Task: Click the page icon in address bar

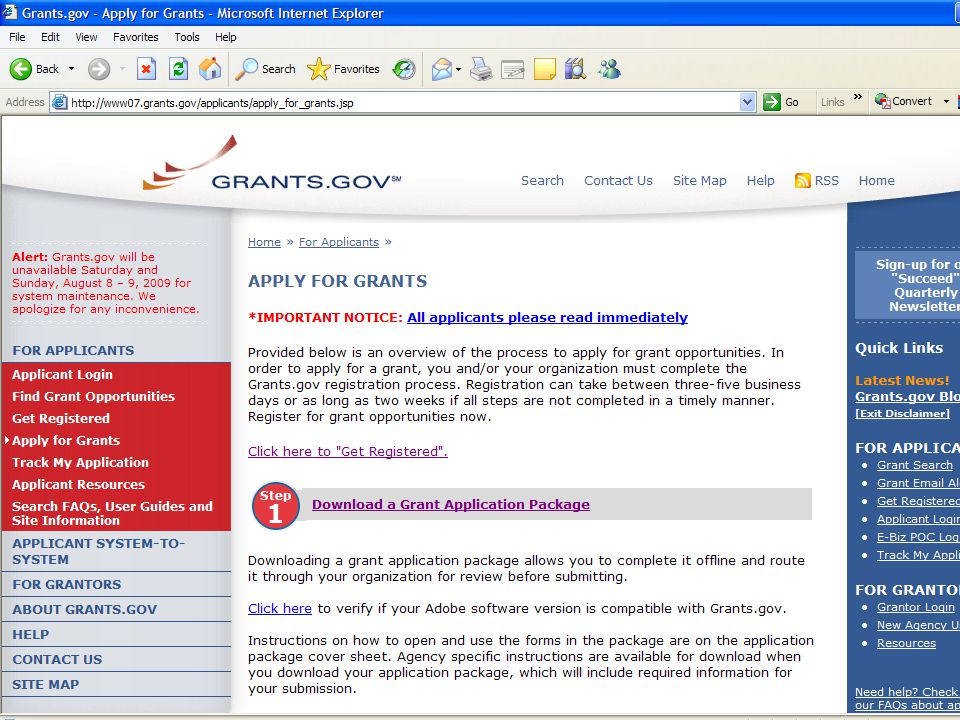Action: [59, 102]
